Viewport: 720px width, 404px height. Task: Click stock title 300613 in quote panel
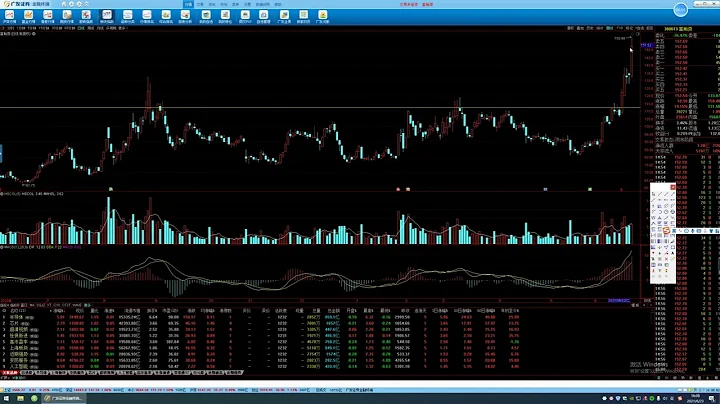[678, 28]
